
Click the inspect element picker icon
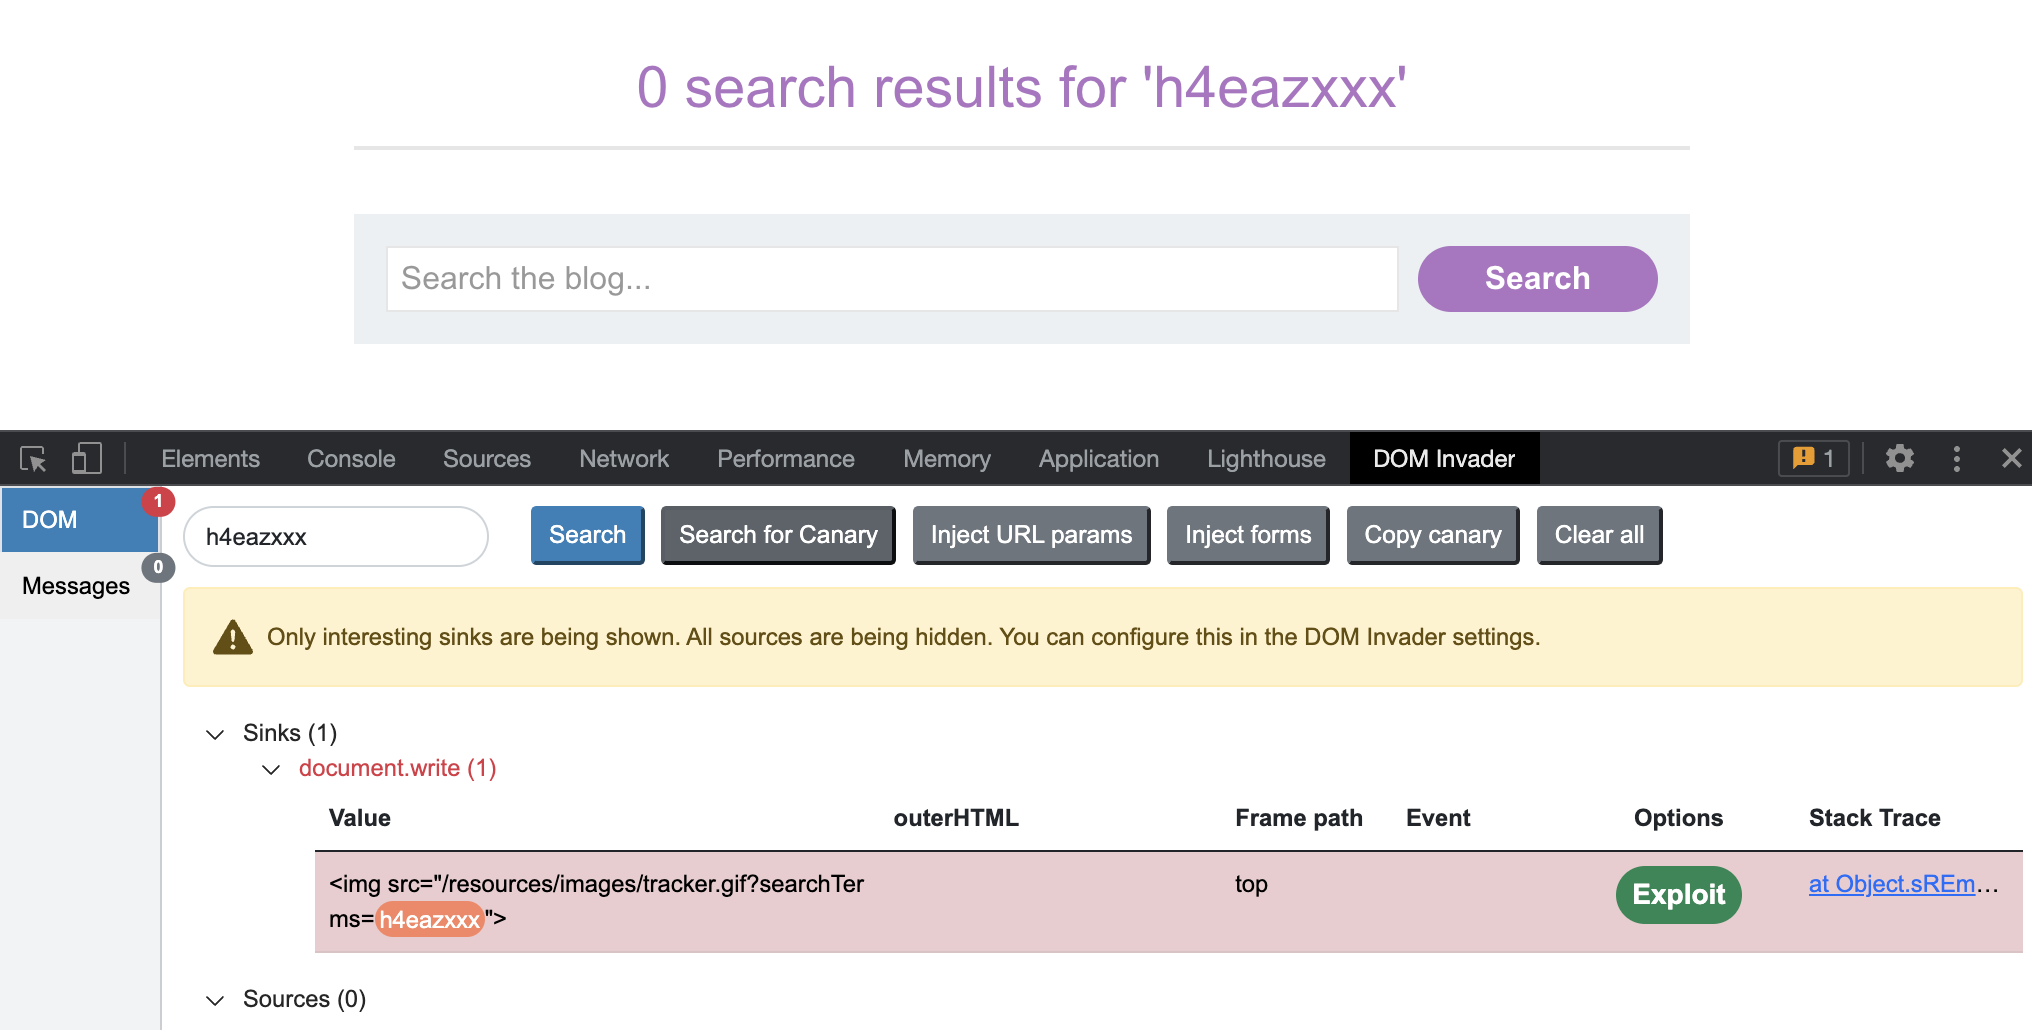pyautogui.click(x=33, y=459)
